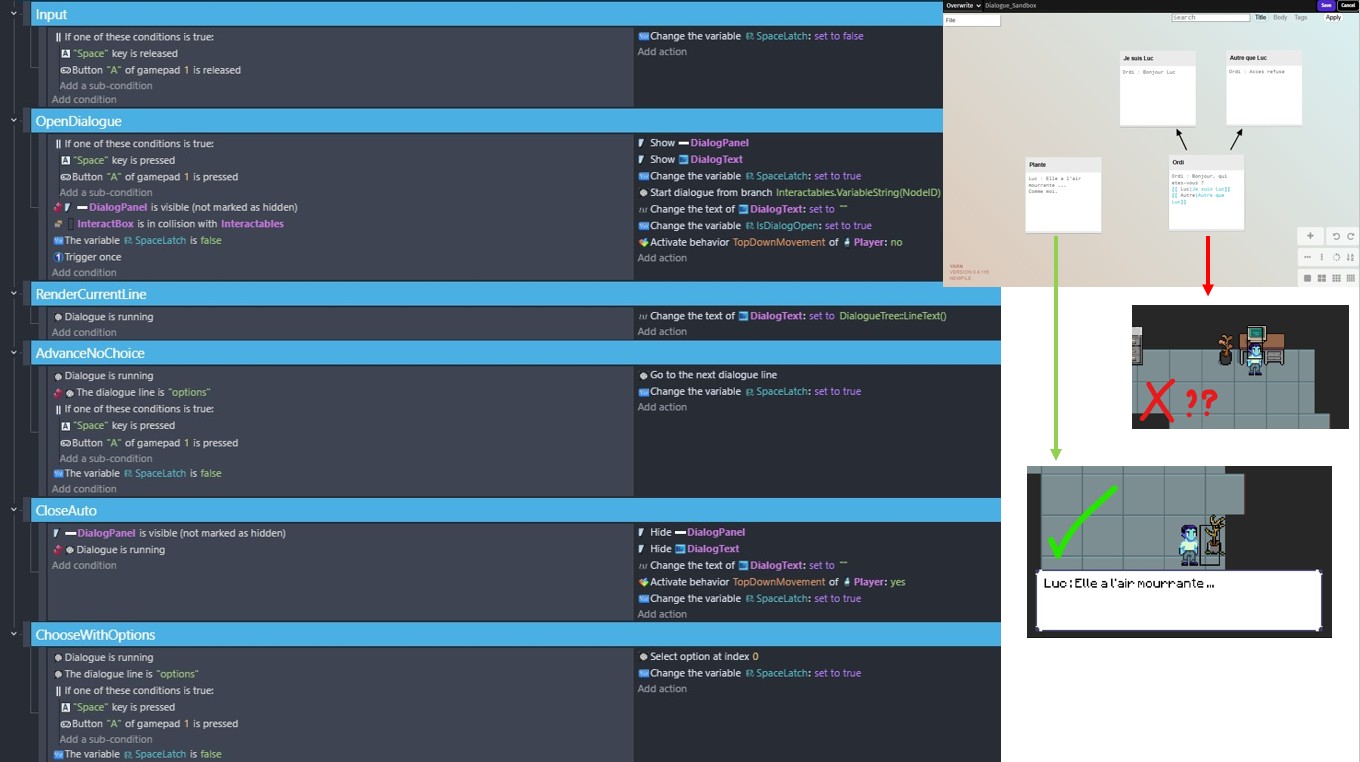Viewport: 1360px width, 762px height.
Task: Click Add condition under RenderCurrentLine
Action: [x=84, y=332]
